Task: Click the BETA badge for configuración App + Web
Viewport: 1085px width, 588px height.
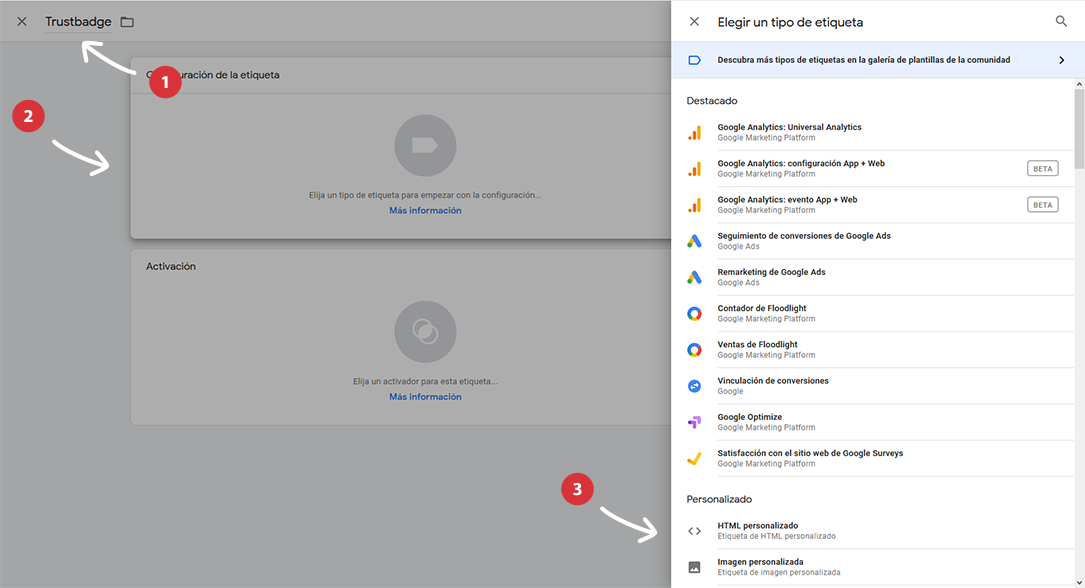Action: [x=1042, y=169]
